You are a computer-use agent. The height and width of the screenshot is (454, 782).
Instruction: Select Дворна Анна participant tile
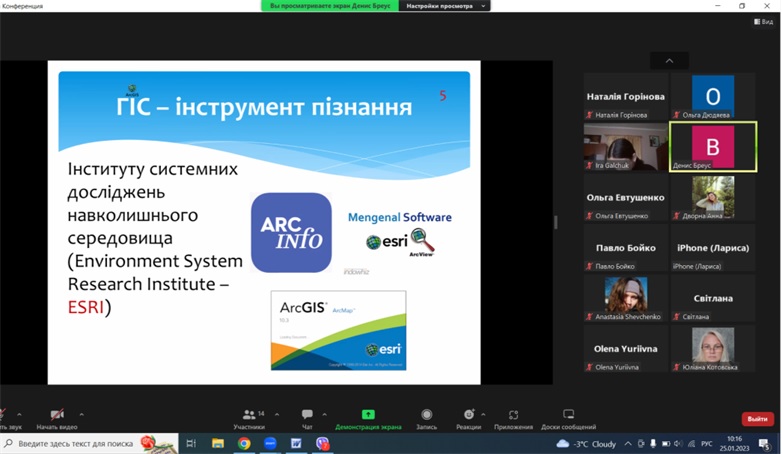click(713, 198)
